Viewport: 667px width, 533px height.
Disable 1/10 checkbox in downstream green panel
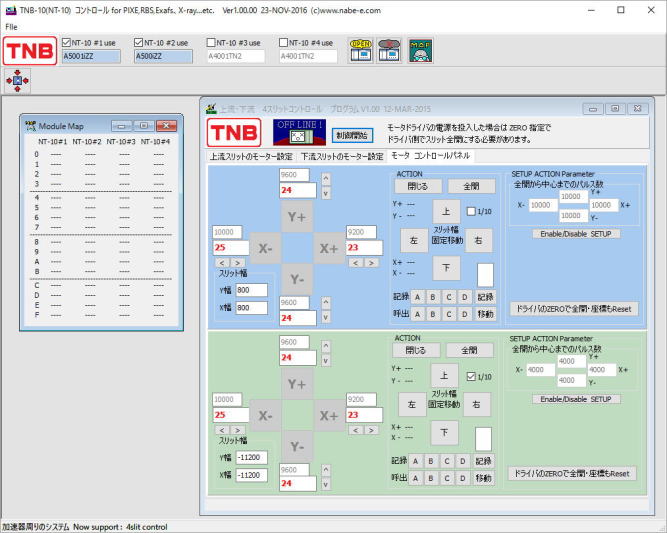(x=471, y=376)
